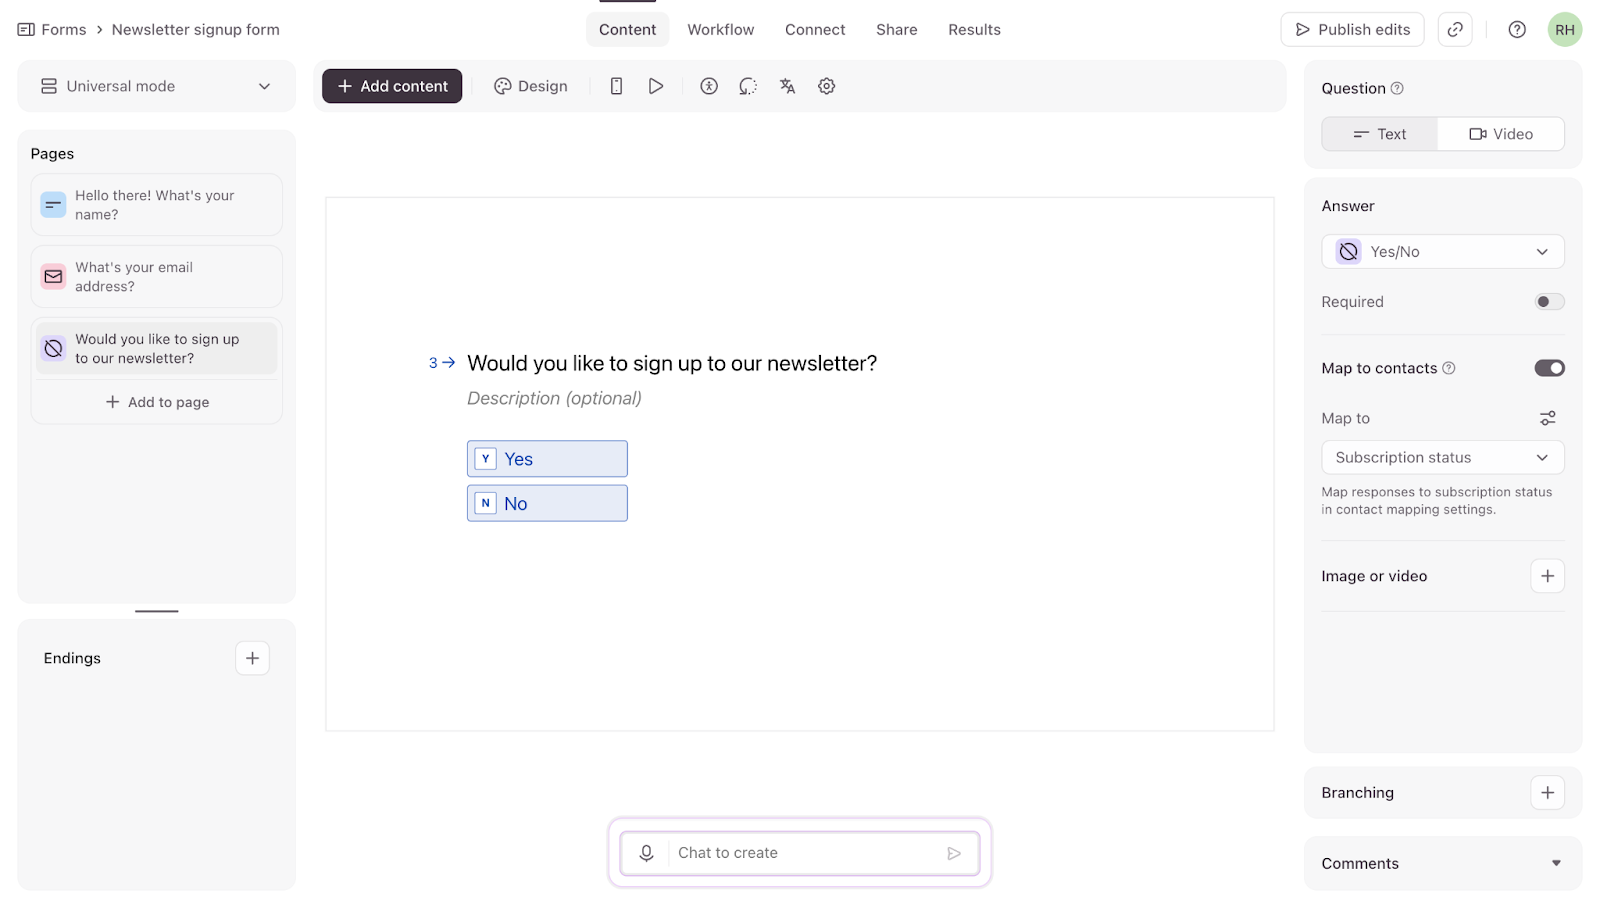Go to the Results tab

[x=974, y=30]
